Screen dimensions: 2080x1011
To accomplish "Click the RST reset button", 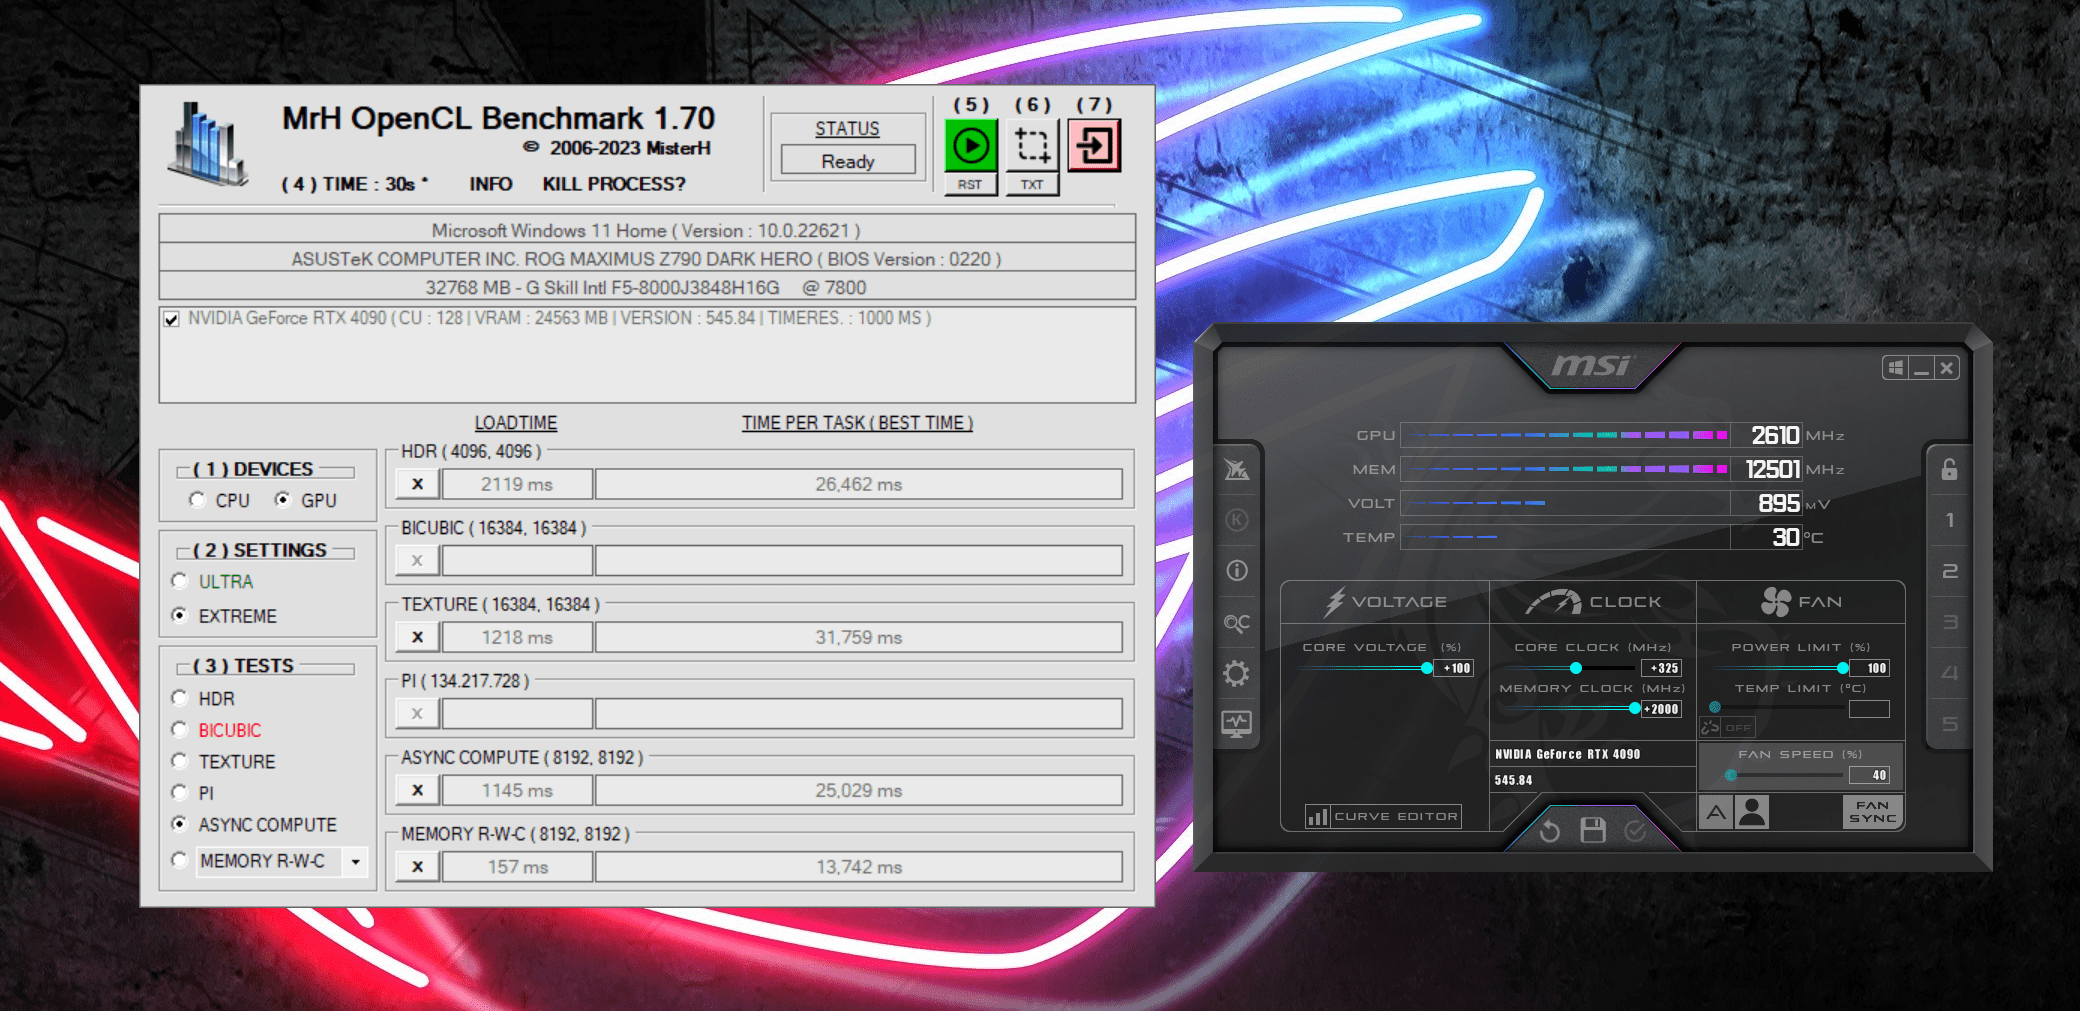I will click(970, 184).
